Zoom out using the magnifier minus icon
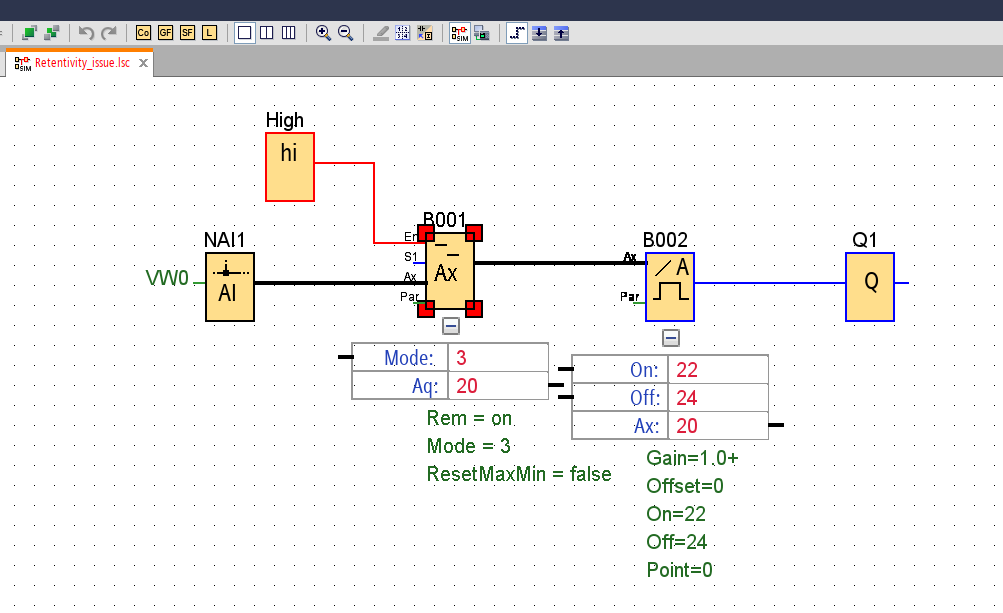Image resolution: width=1003 pixels, height=613 pixels. click(345, 33)
